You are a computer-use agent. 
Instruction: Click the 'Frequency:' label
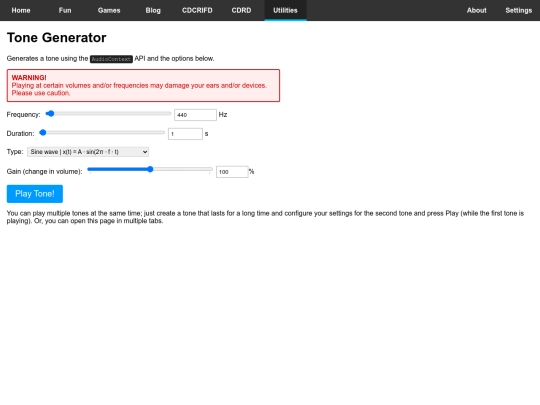pos(23,115)
